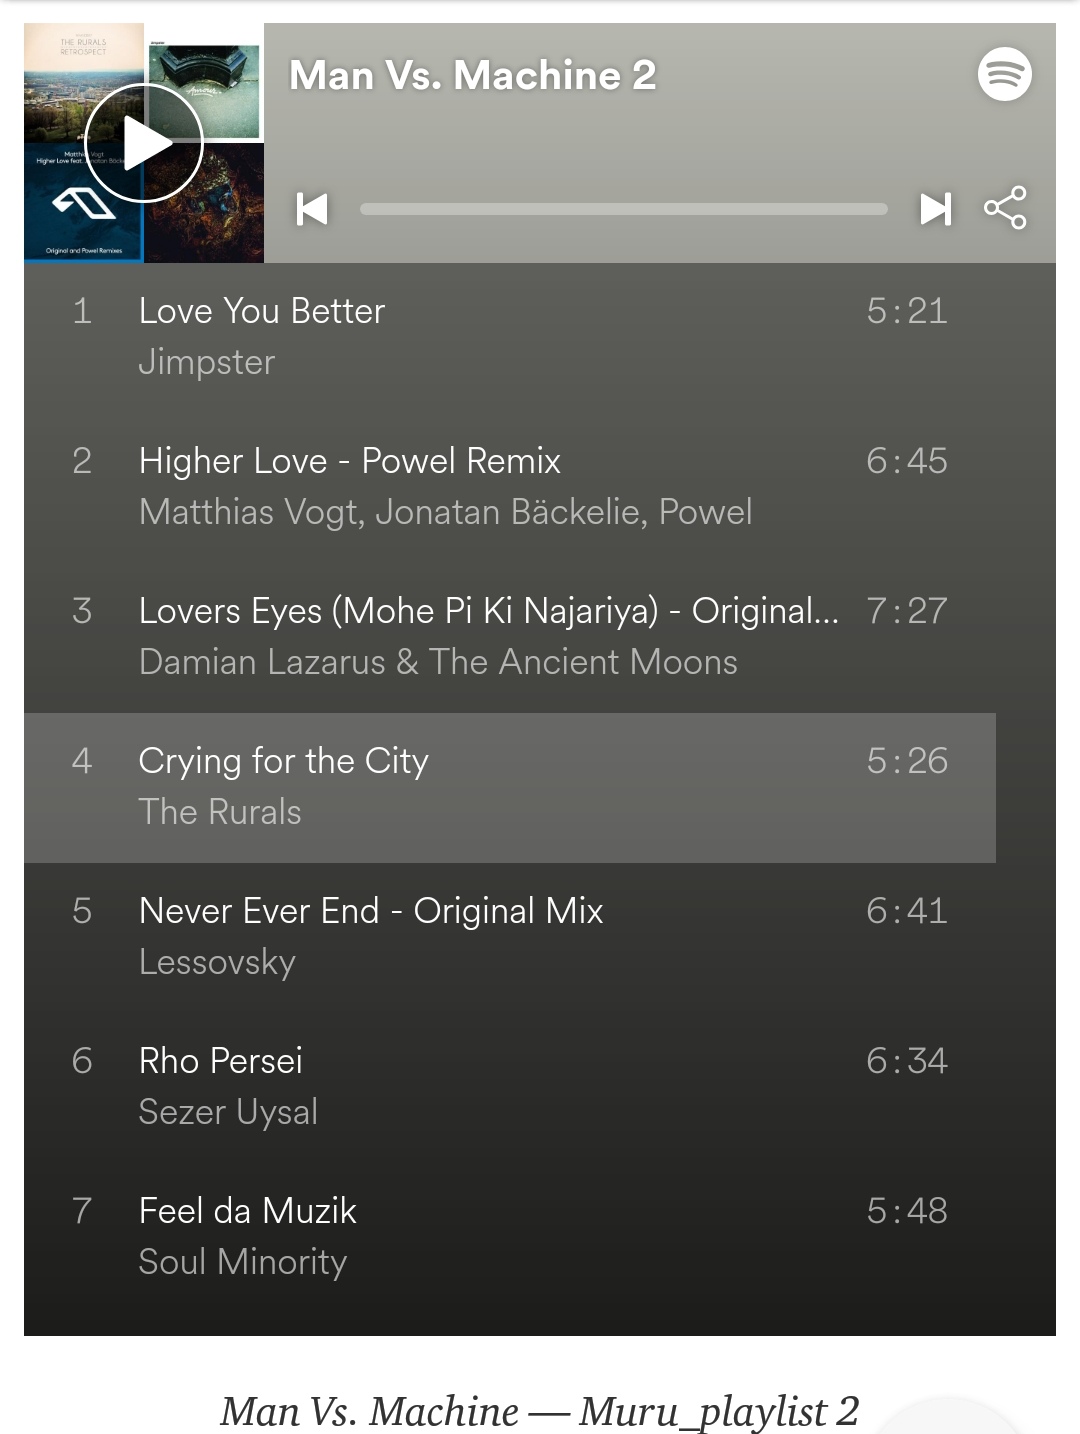Click The Rurals Retrospect album thumbnail

point(84,83)
